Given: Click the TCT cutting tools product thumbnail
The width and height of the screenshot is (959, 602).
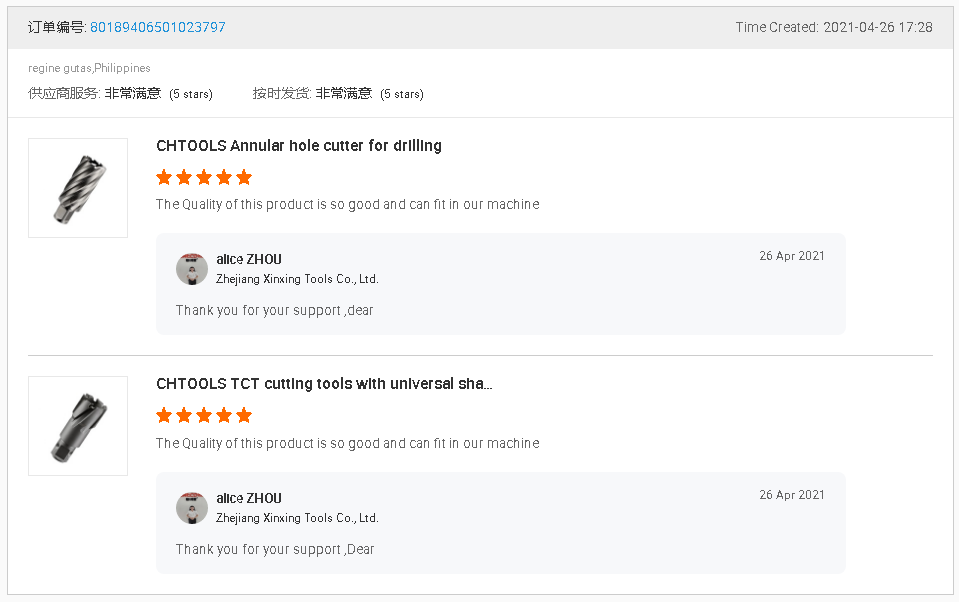Looking at the screenshot, I should point(78,426).
